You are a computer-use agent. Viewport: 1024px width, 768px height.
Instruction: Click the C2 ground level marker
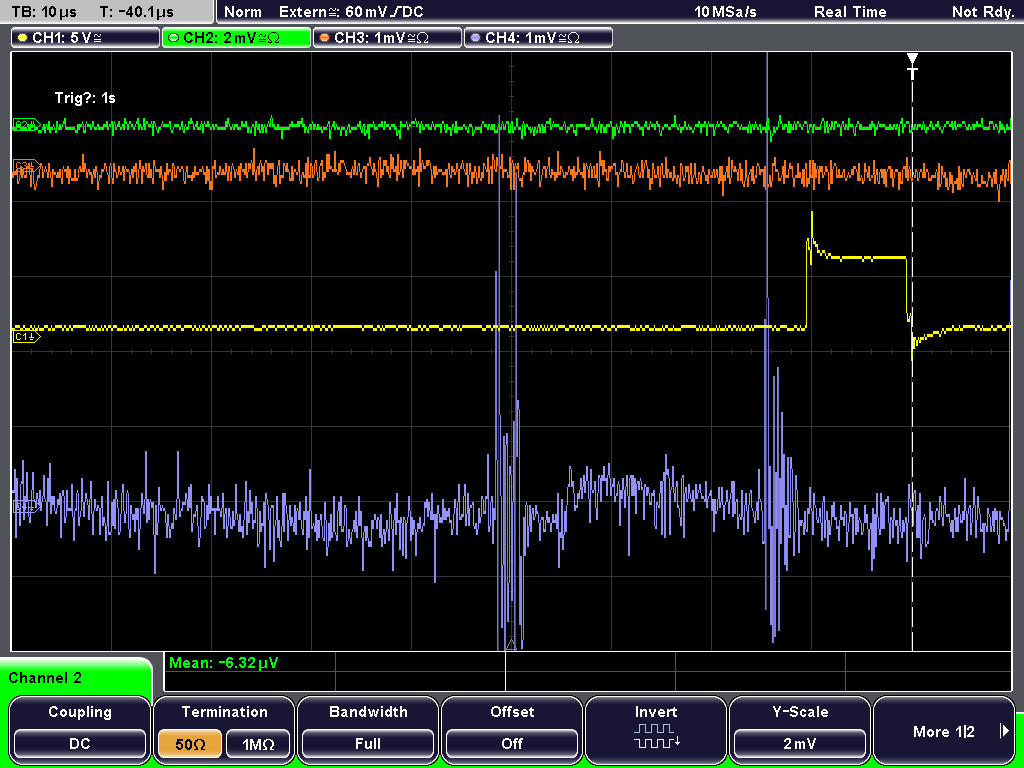(x=27, y=125)
